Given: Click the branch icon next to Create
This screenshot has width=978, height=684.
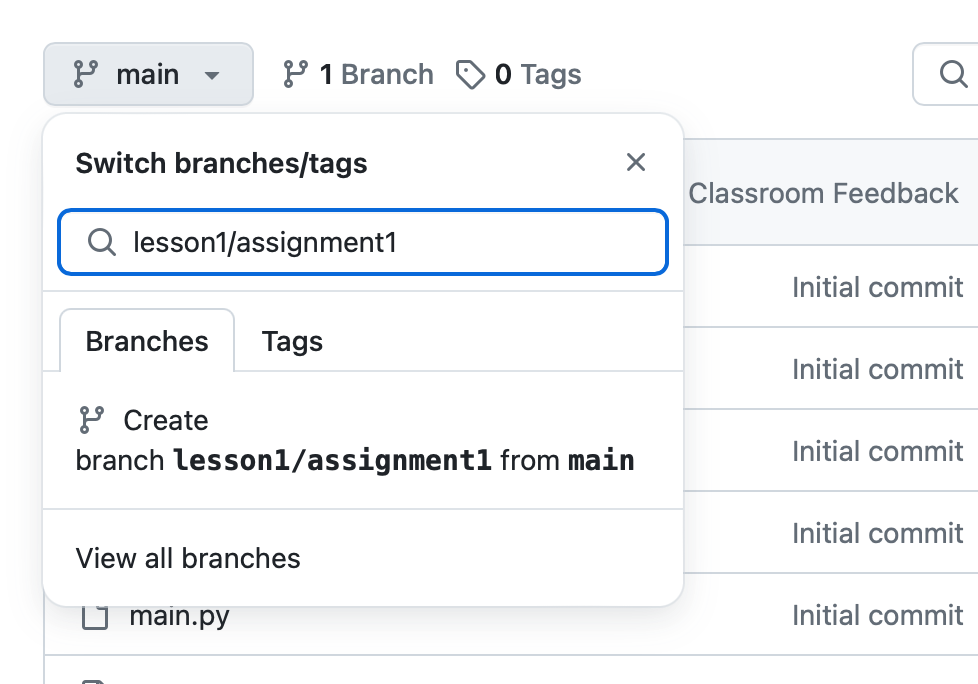Looking at the screenshot, I should point(91,420).
